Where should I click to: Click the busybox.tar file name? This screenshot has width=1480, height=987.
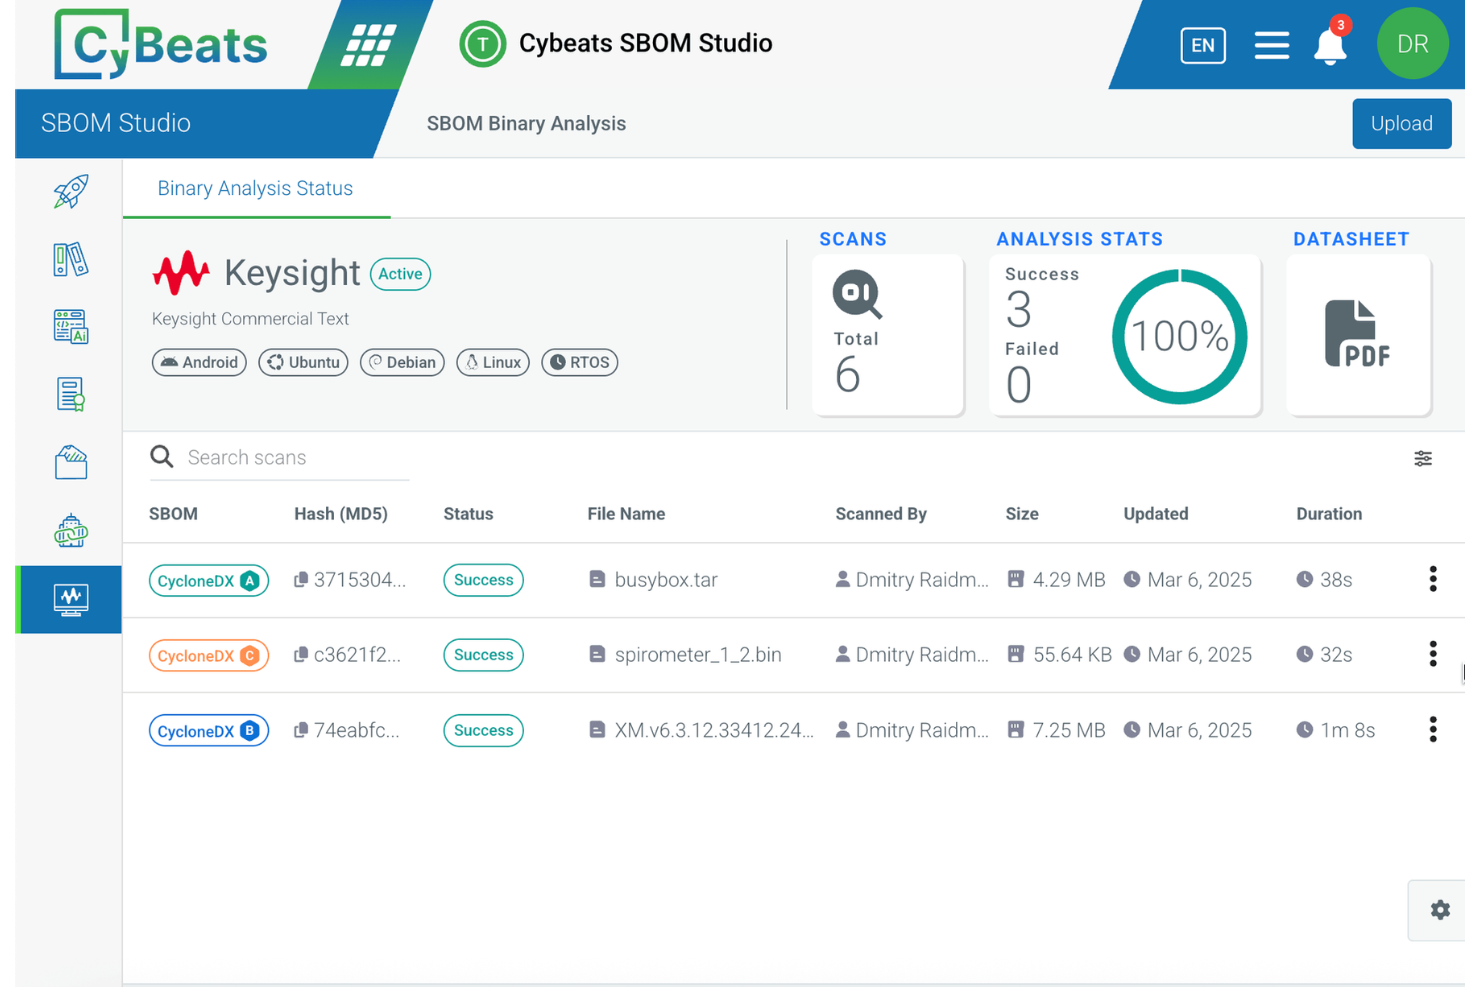coord(666,580)
